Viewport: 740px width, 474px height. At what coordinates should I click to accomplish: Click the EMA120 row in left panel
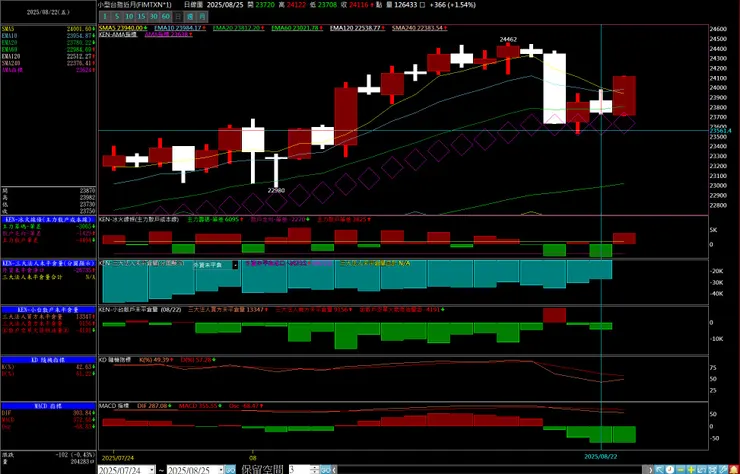(49, 56)
